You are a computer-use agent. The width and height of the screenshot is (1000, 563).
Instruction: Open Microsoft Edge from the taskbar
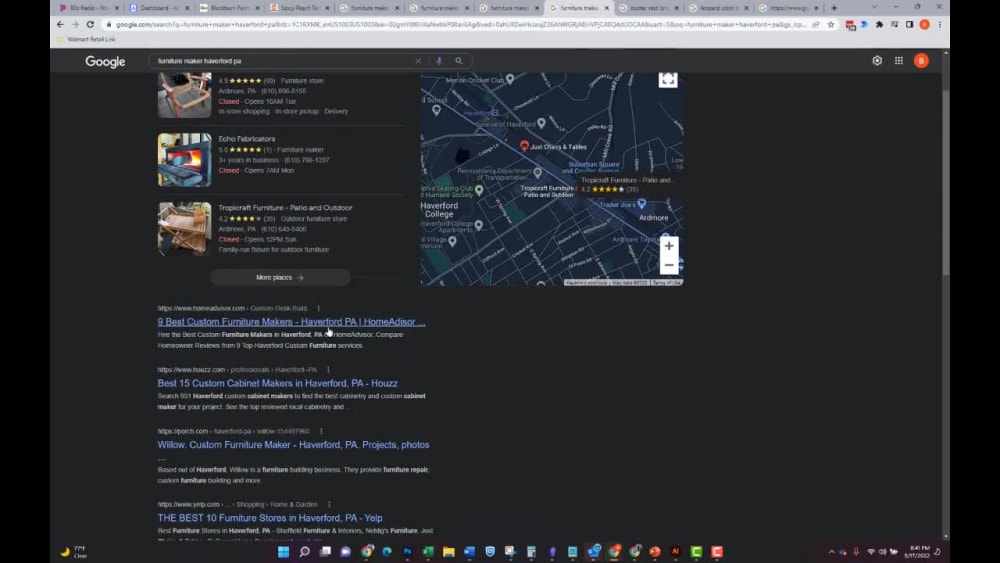point(387,552)
